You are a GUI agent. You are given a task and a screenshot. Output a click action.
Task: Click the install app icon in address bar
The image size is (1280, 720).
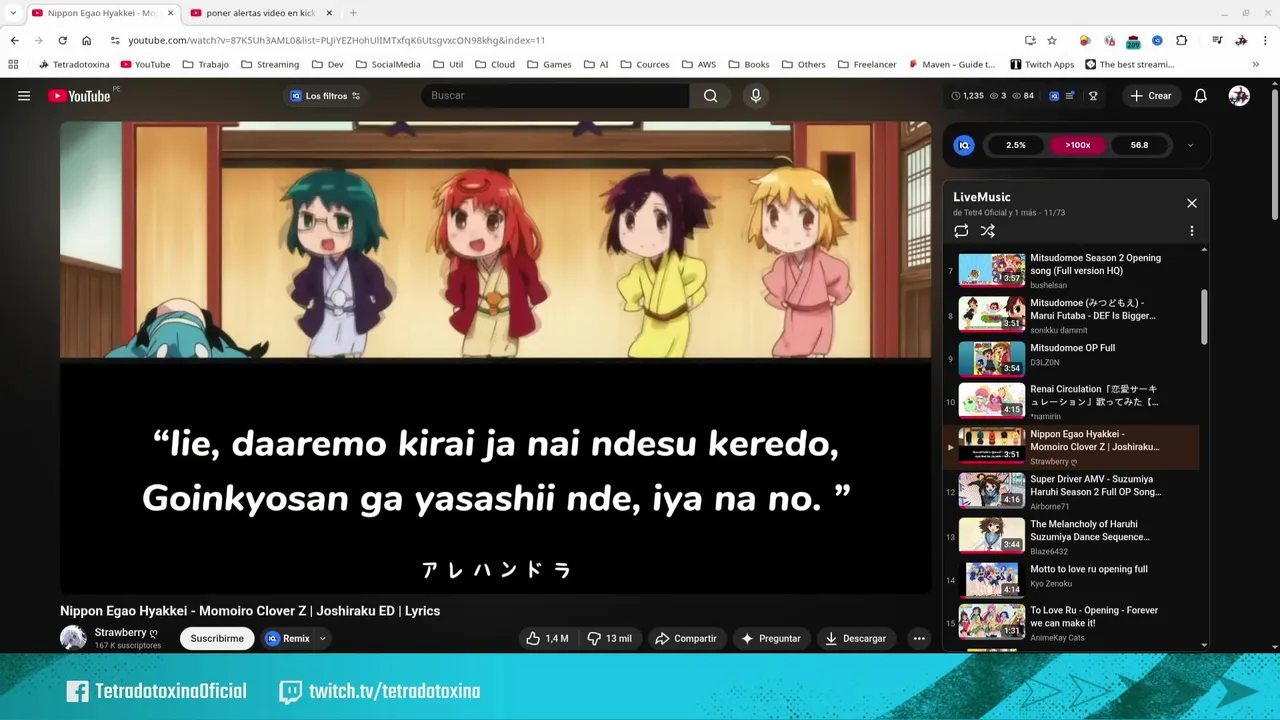click(1030, 40)
